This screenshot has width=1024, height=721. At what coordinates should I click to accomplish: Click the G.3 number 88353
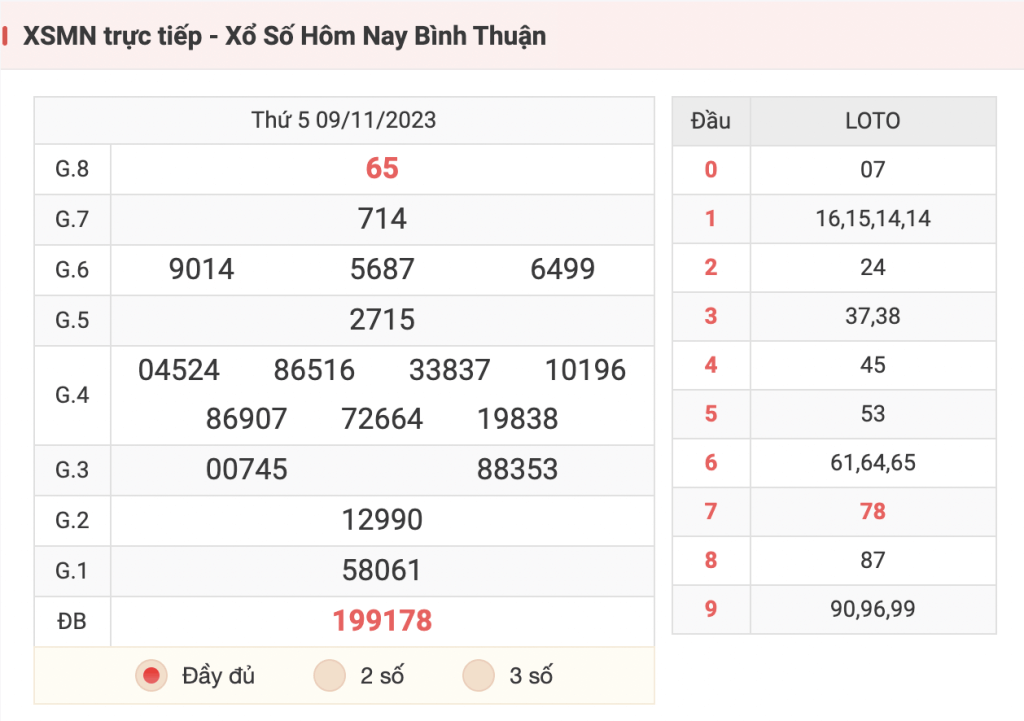pos(517,470)
